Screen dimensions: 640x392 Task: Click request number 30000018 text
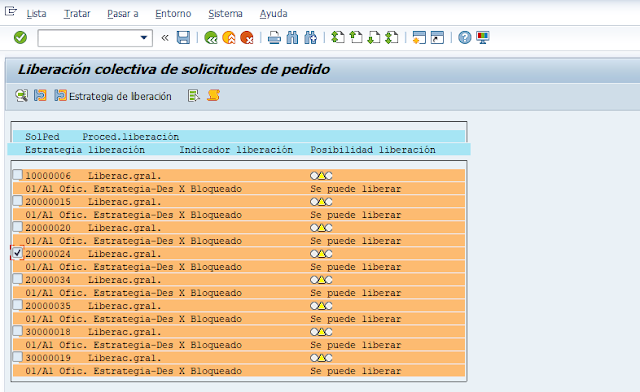[48, 332]
